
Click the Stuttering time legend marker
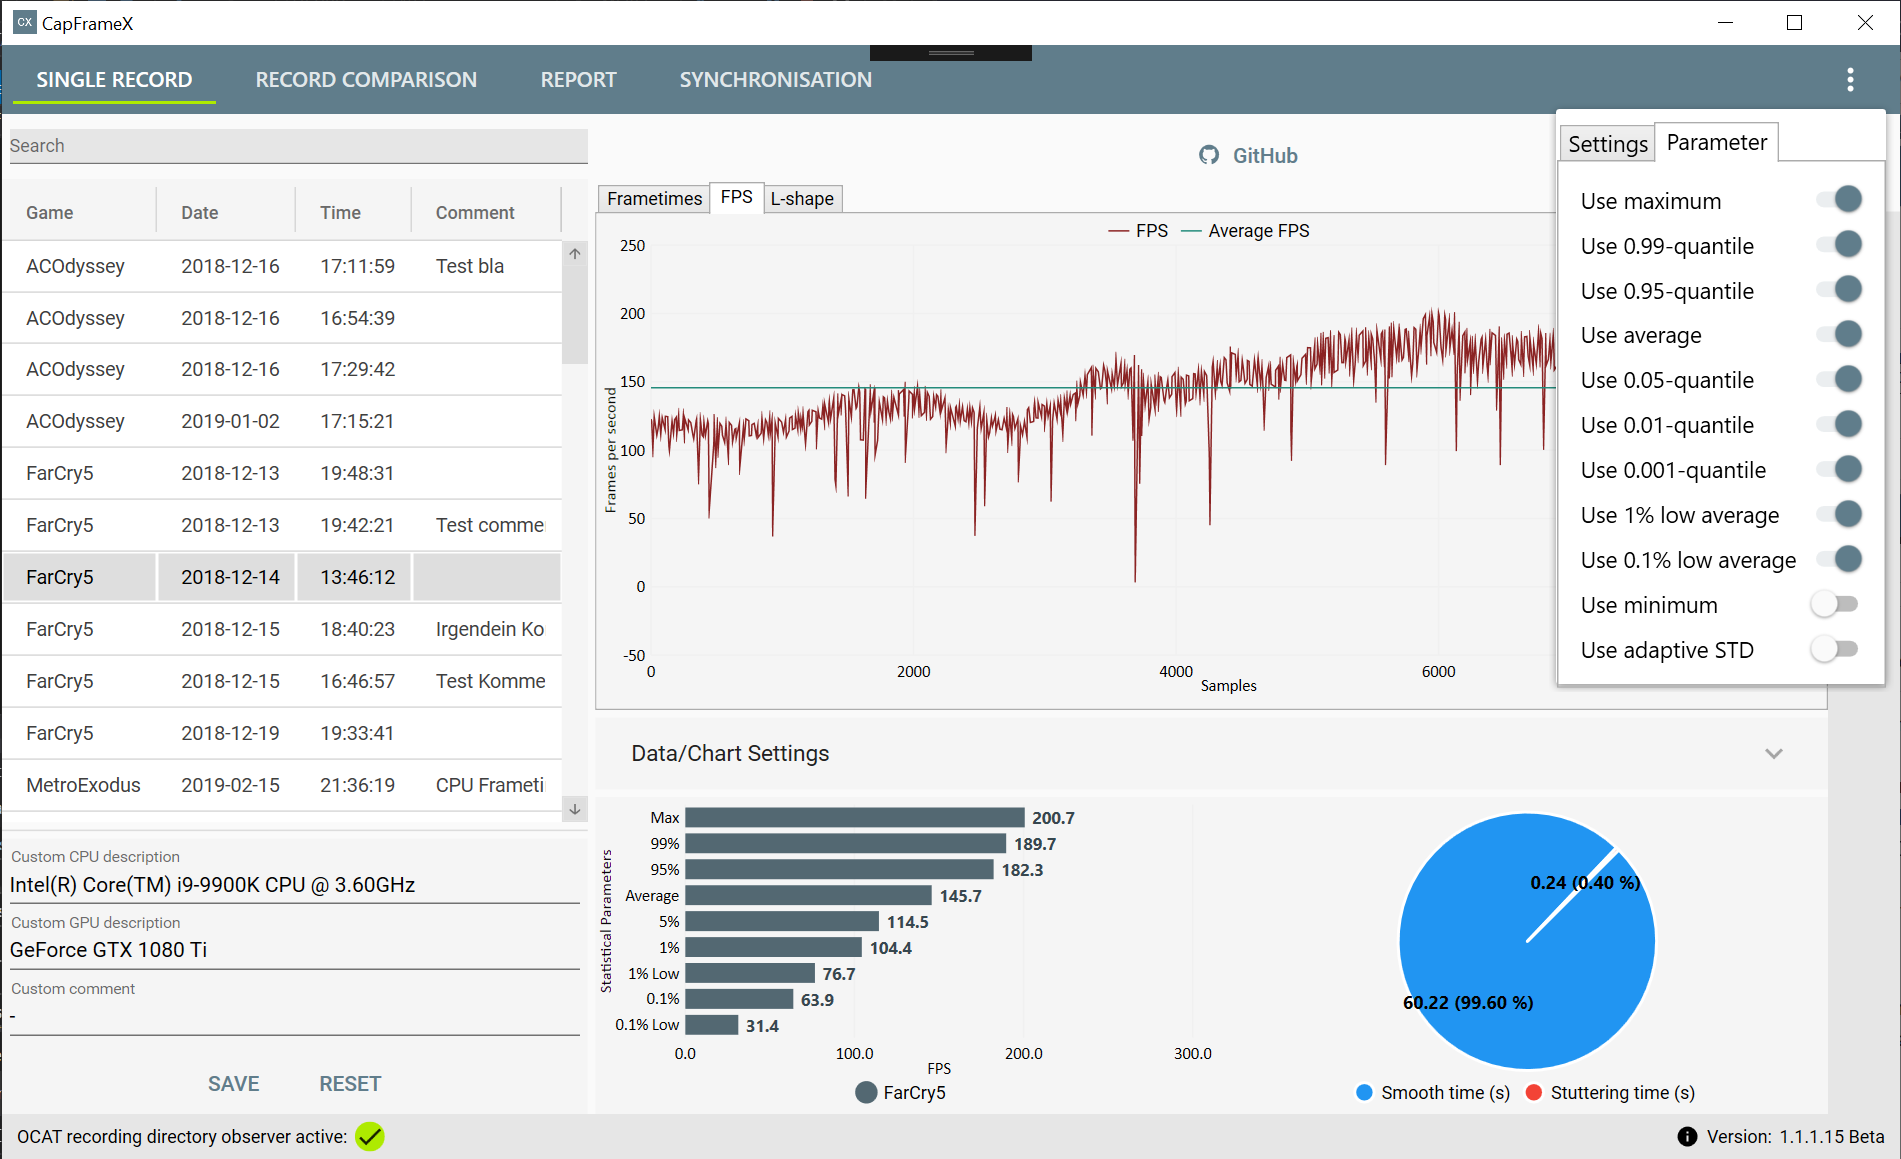pos(1534,1093)
